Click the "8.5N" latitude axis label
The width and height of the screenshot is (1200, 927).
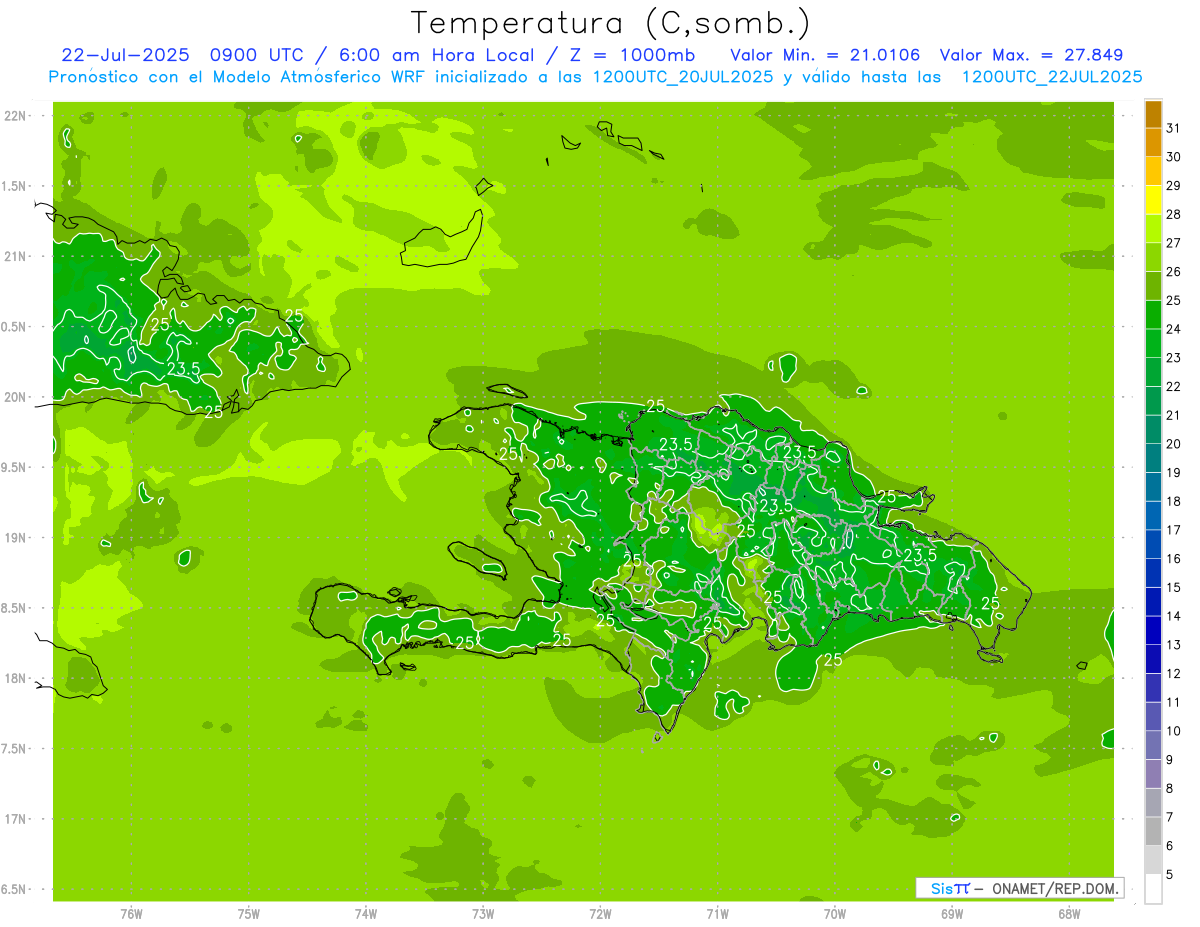click(15, 608)
